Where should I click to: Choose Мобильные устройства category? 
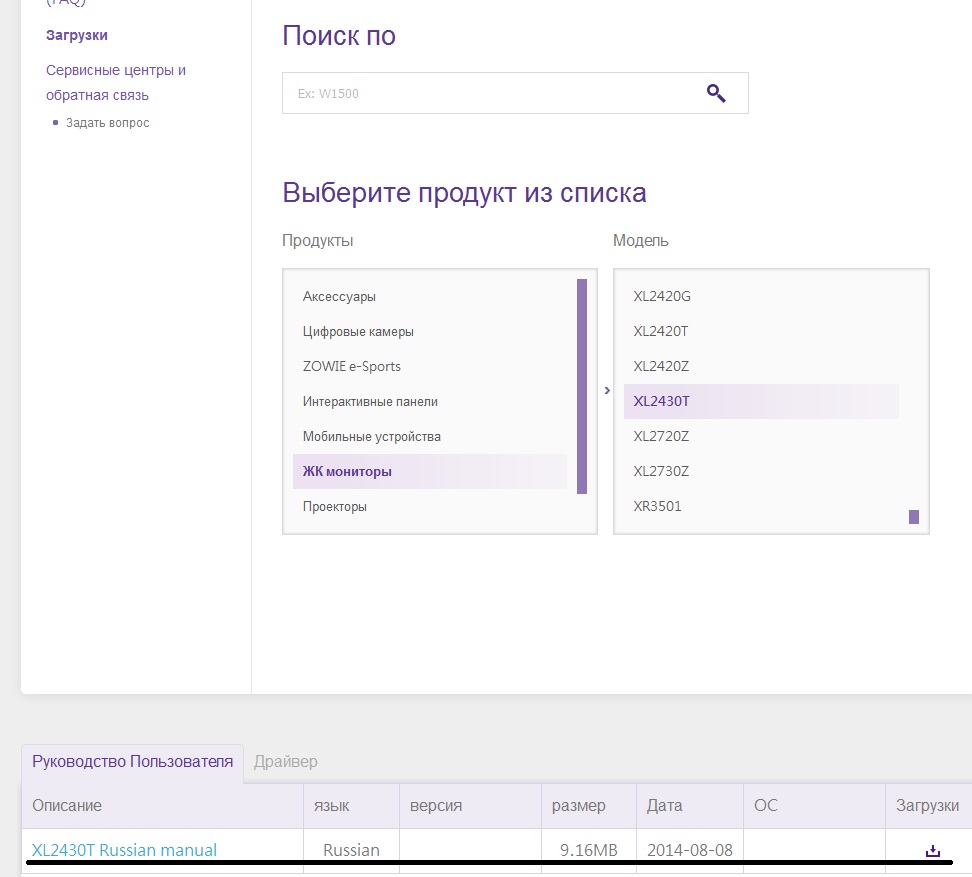[x=430, y=436]
